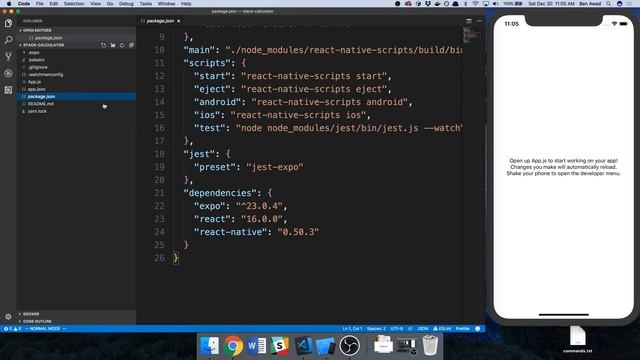This screenshot has height=360, width=640.
Task: Open the documents stack in dock
Action: tap(383, 345)
